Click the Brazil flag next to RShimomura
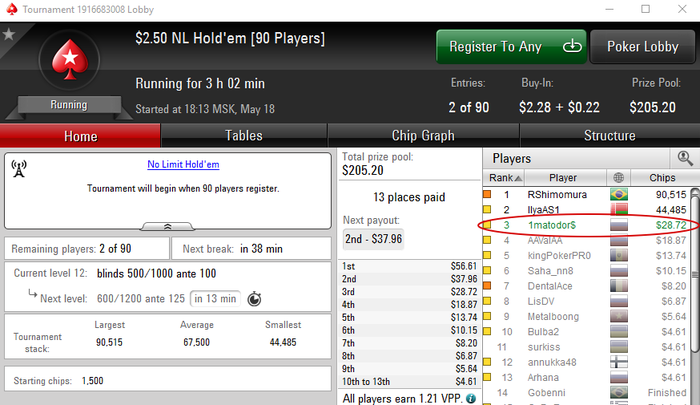Viewport: 700px width, 405px height. (619, 195)
